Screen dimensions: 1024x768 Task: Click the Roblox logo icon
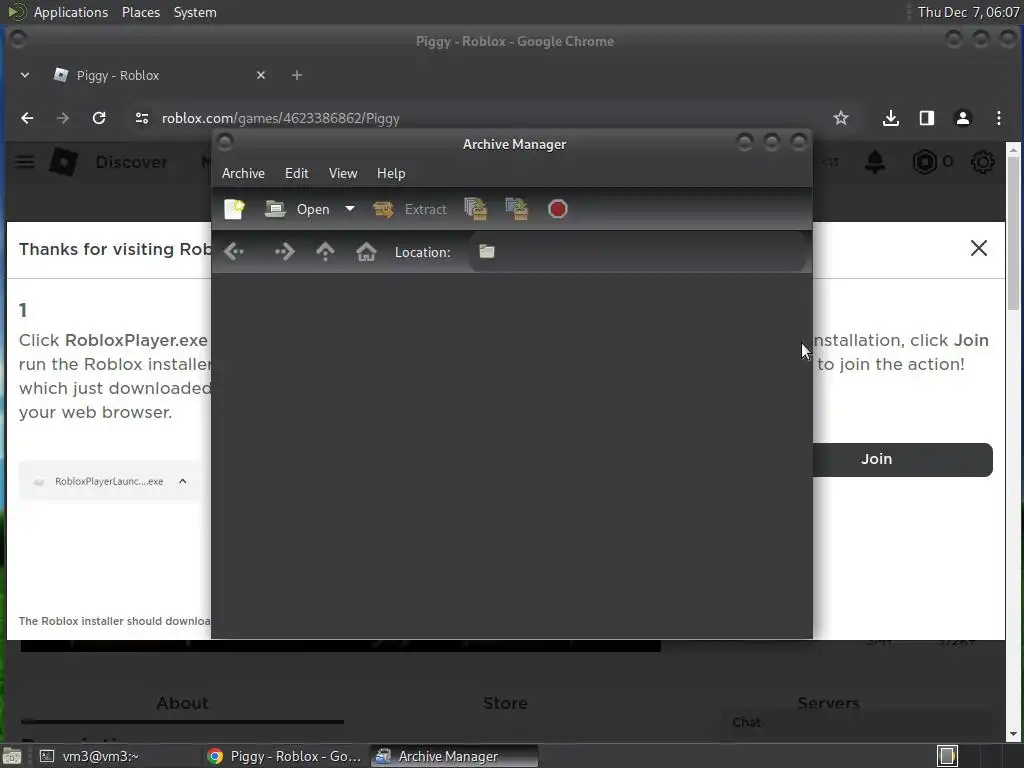[64, 162]
